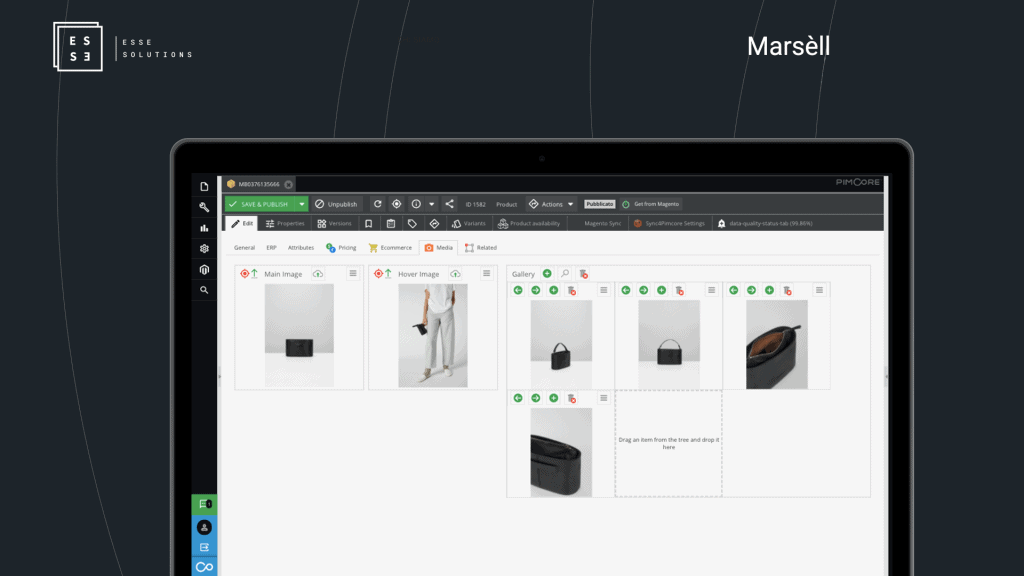The width and height of the screenshot is (1024, 576).
Task: Click the Hover Image red target icon
Action: [379, 274]
